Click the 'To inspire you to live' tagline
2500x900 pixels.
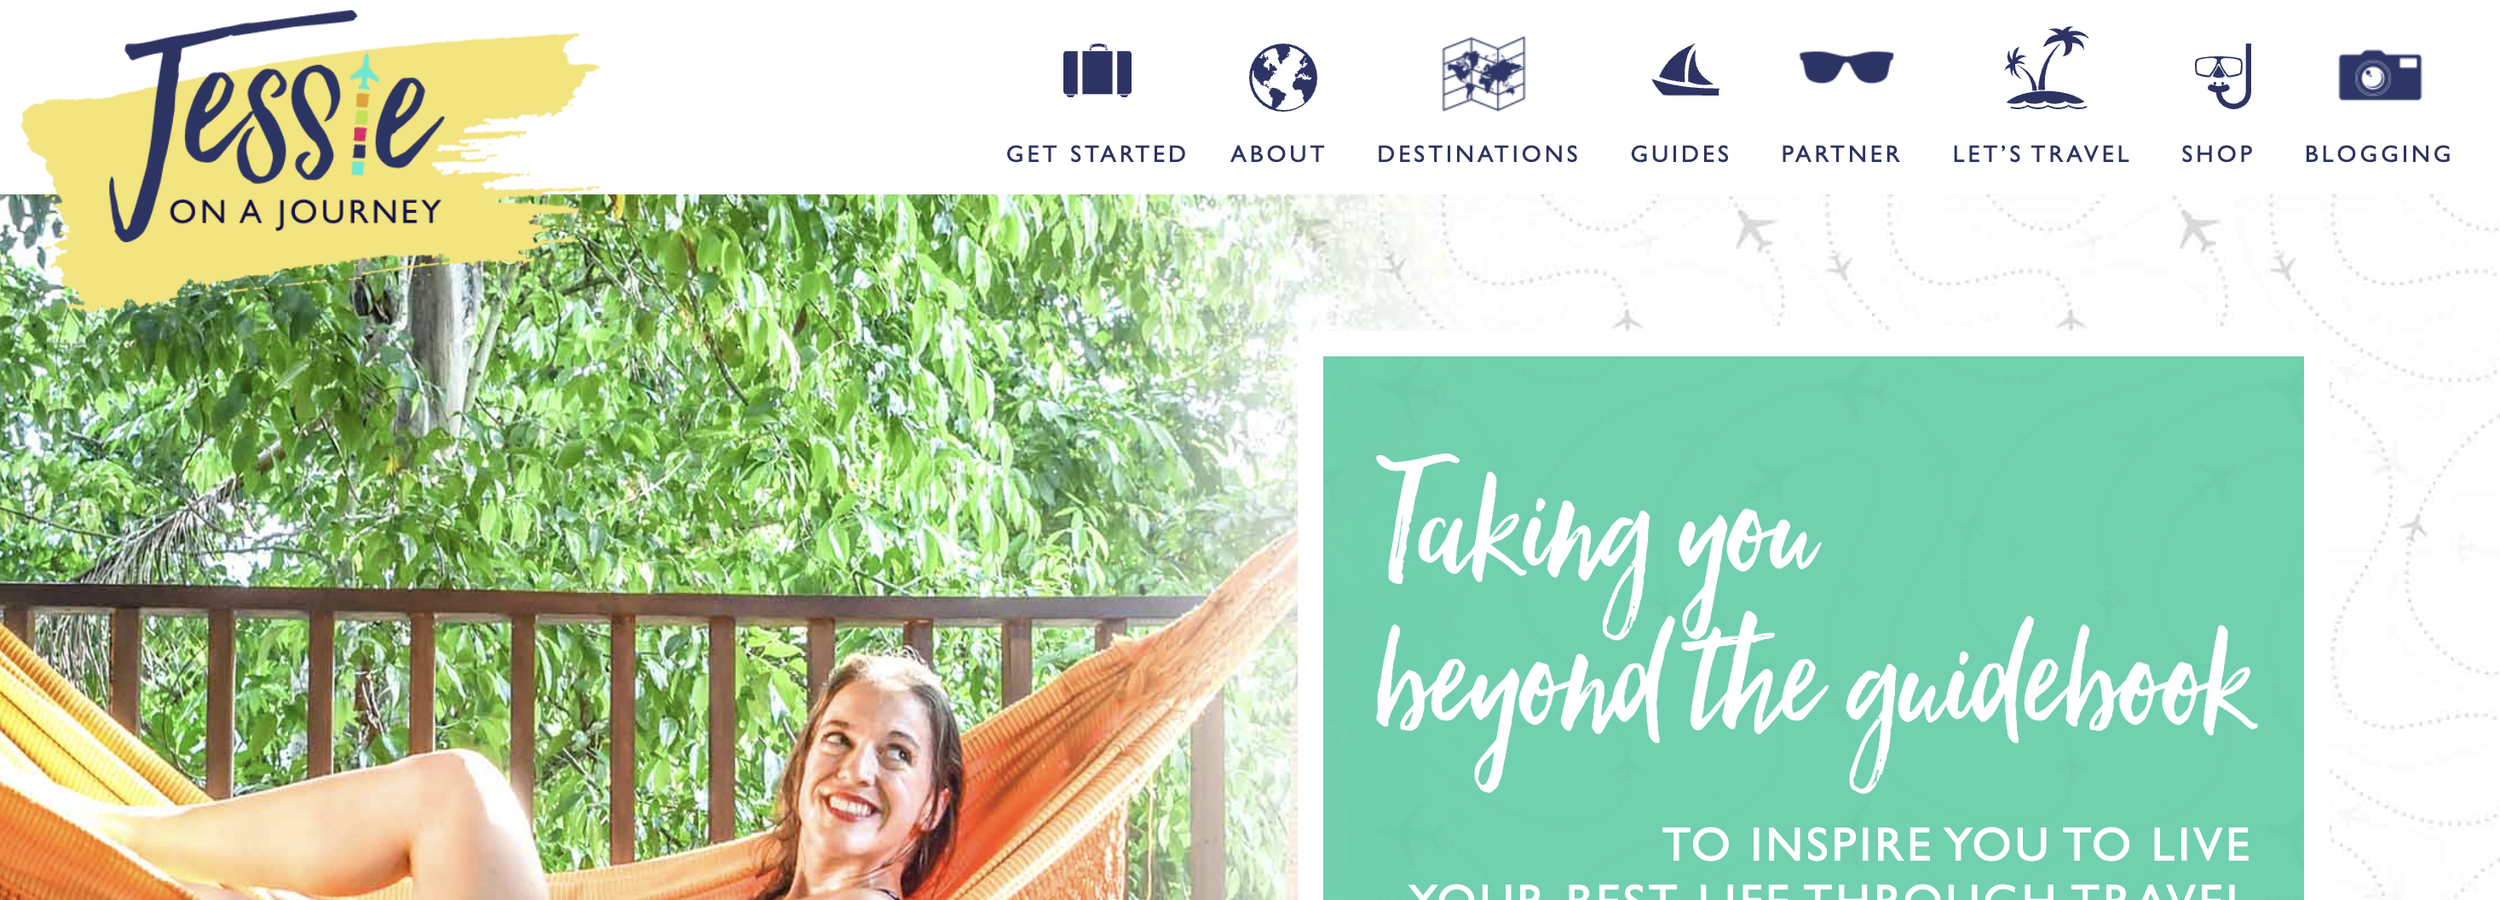(1955, 844)
